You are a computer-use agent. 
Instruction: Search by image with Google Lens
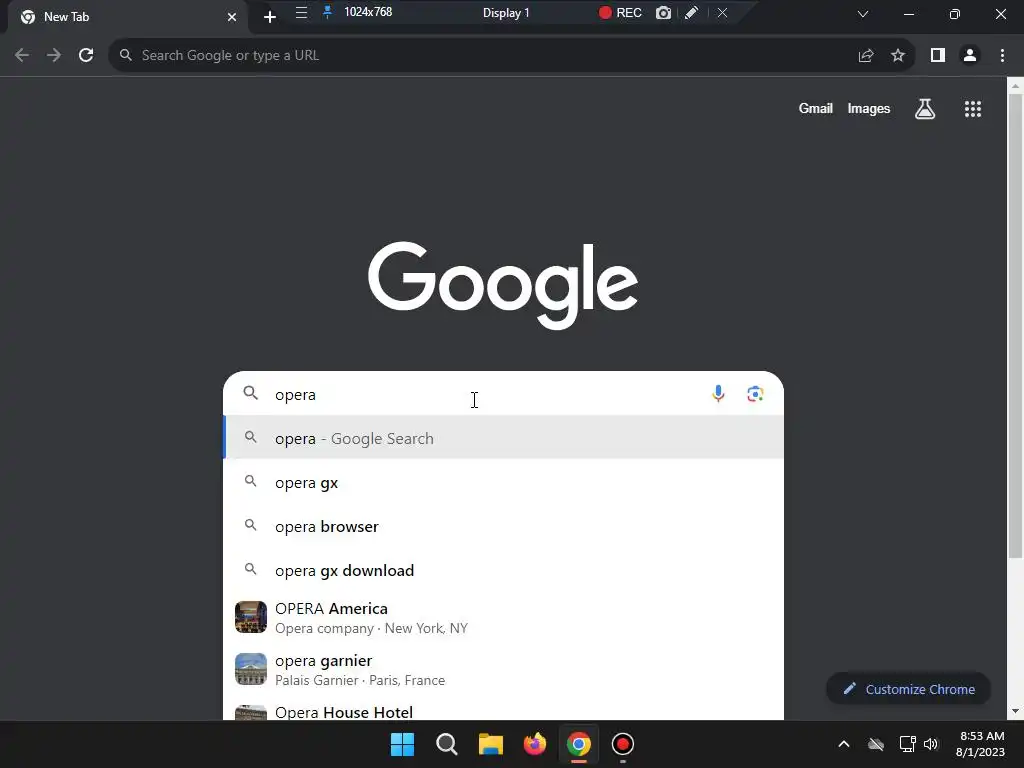click(755, 394)
